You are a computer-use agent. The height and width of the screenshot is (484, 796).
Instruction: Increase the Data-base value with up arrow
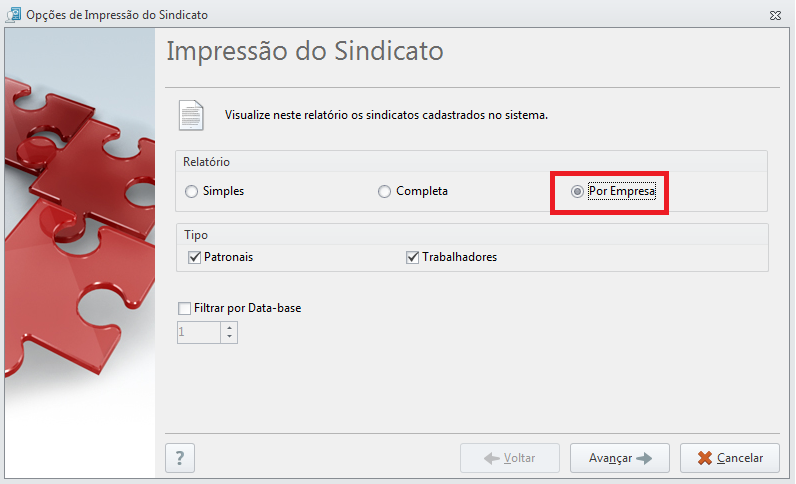click(x=229, y=328)
